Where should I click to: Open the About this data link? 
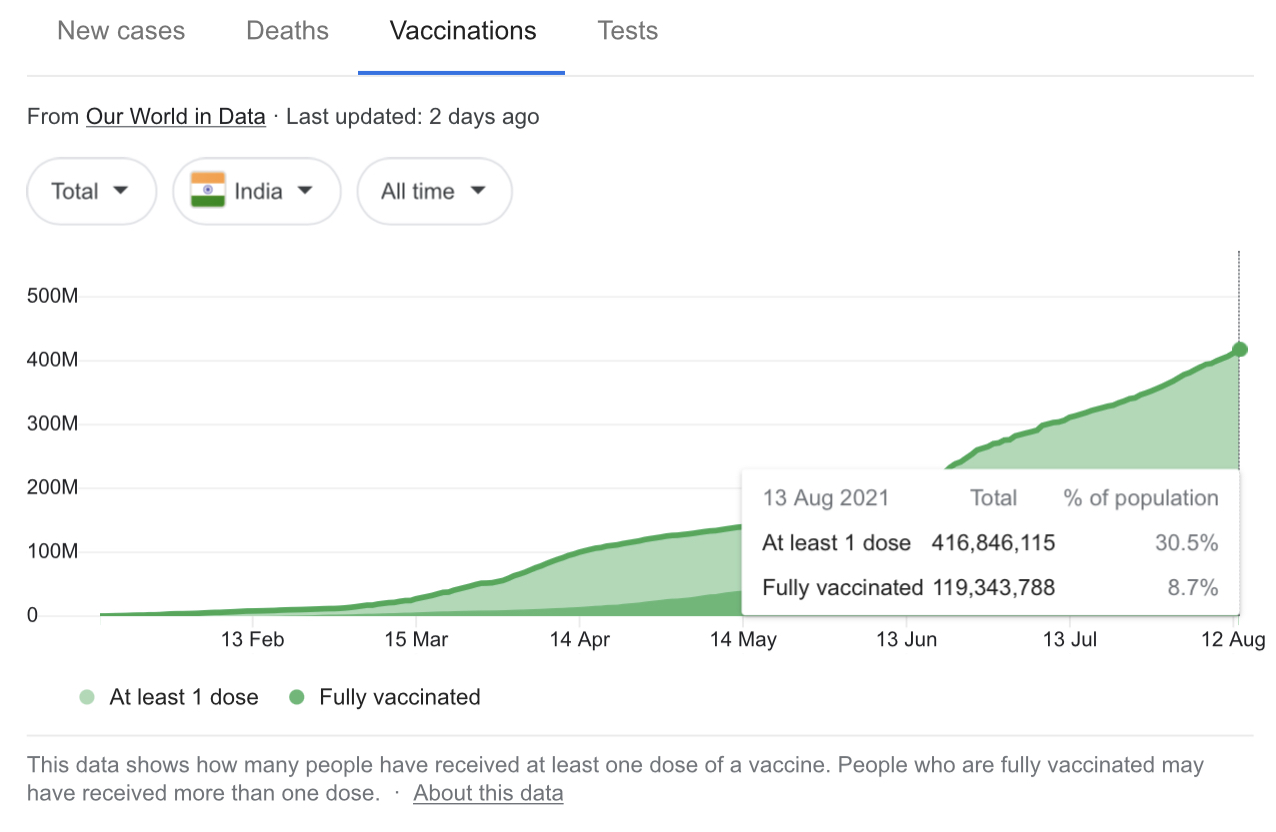(x=488, y=794)
